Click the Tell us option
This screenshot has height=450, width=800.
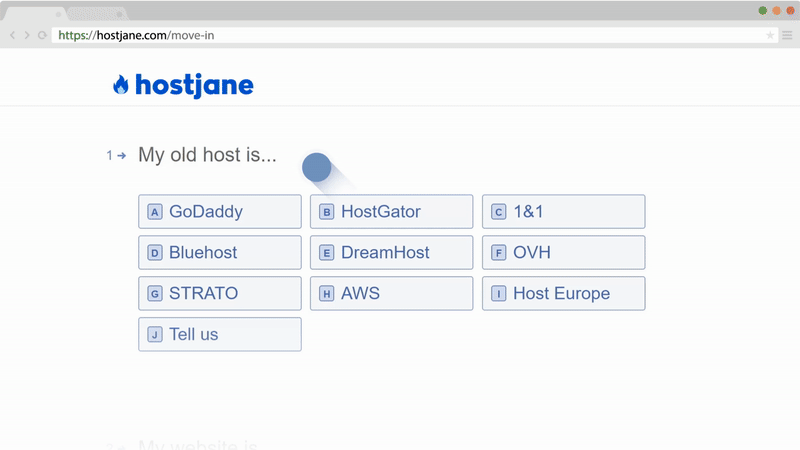[219, 335]
